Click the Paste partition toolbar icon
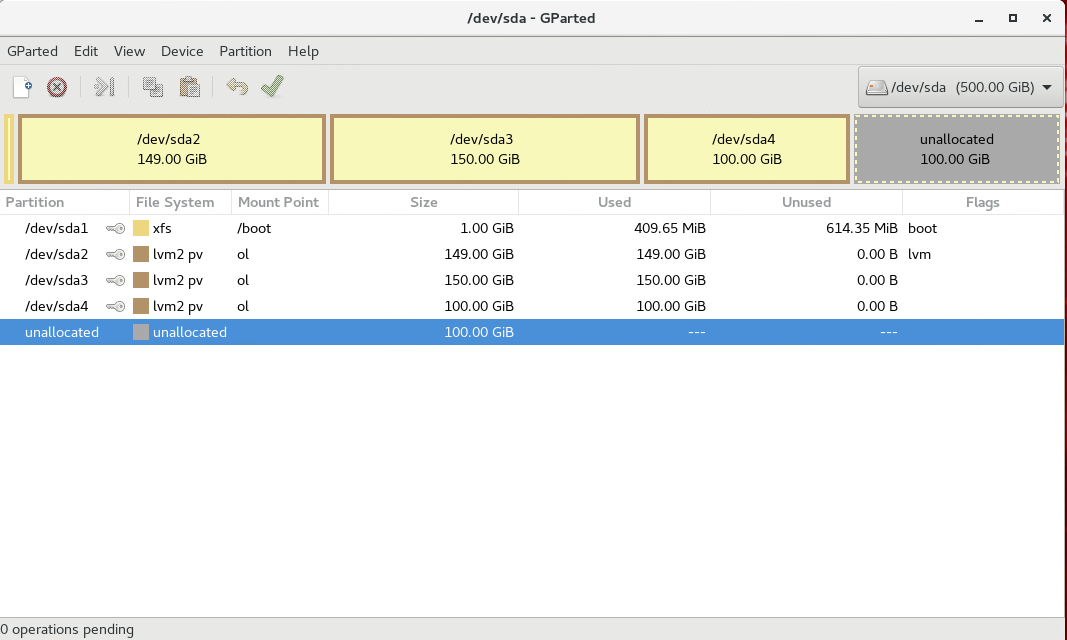1067x640 pixels. pos(189,87)
